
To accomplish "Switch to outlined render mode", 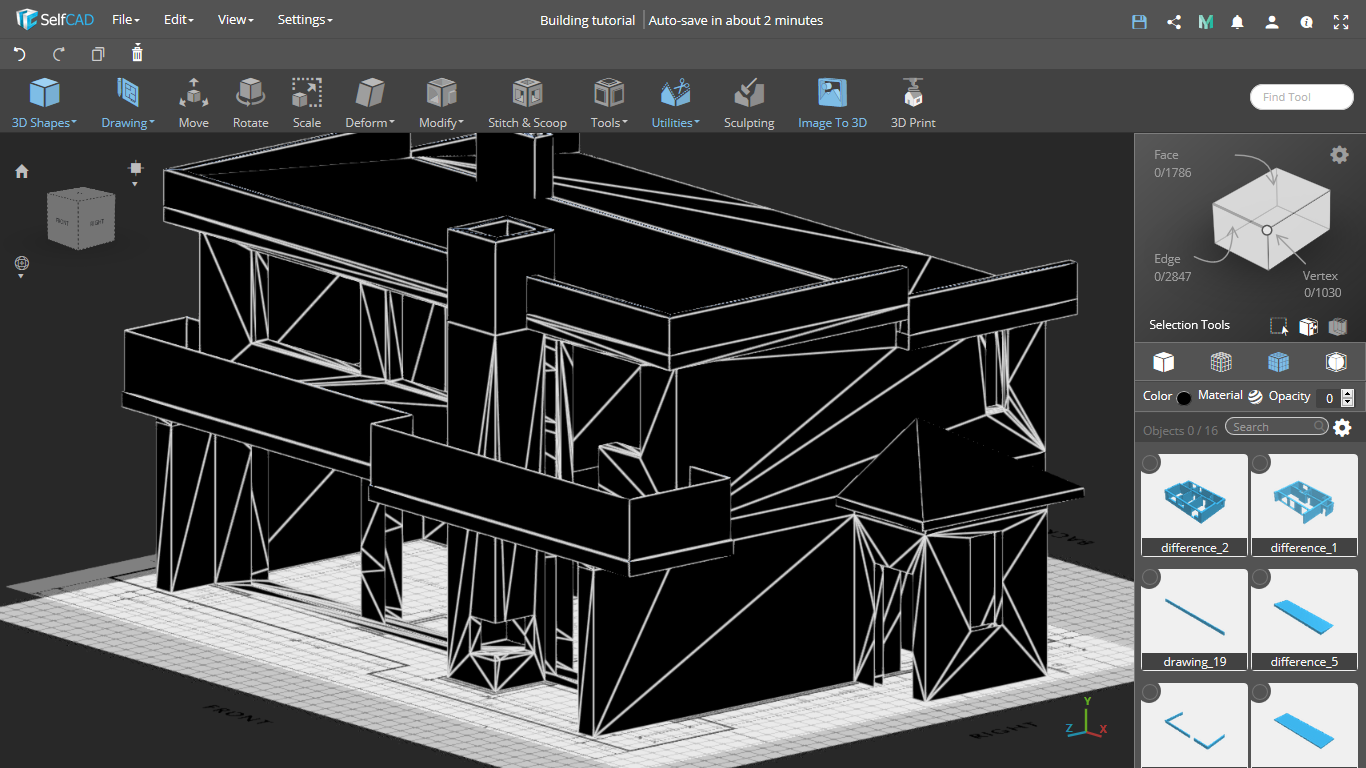I will click(x=1336, y=361).
